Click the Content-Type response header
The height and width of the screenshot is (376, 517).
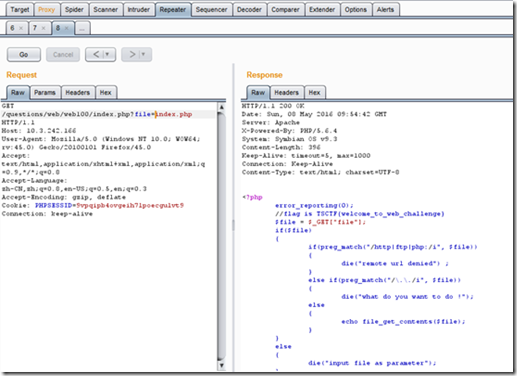320,172
